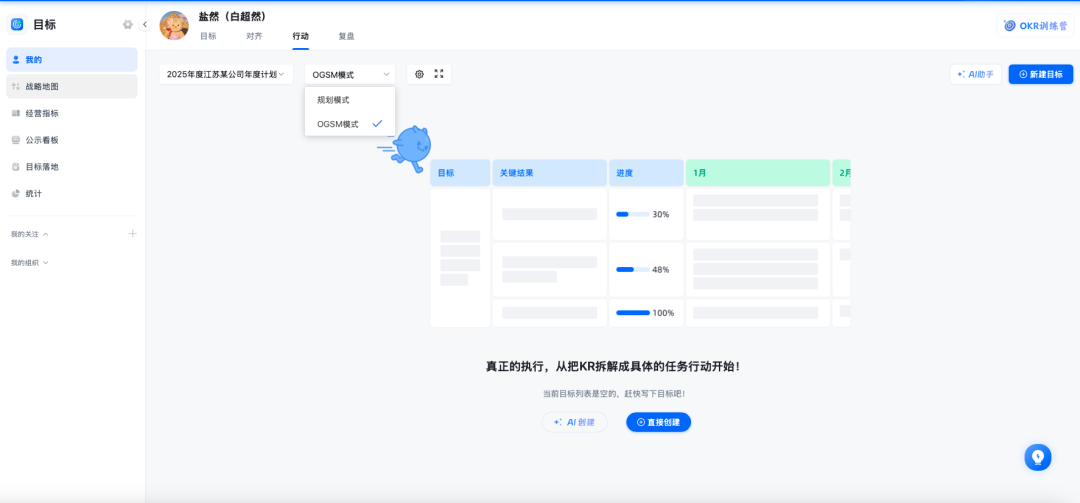This screenshot has height=503, width=1080.
Task: Open the lightbulb help button
Action: (x=1037, y=457)
